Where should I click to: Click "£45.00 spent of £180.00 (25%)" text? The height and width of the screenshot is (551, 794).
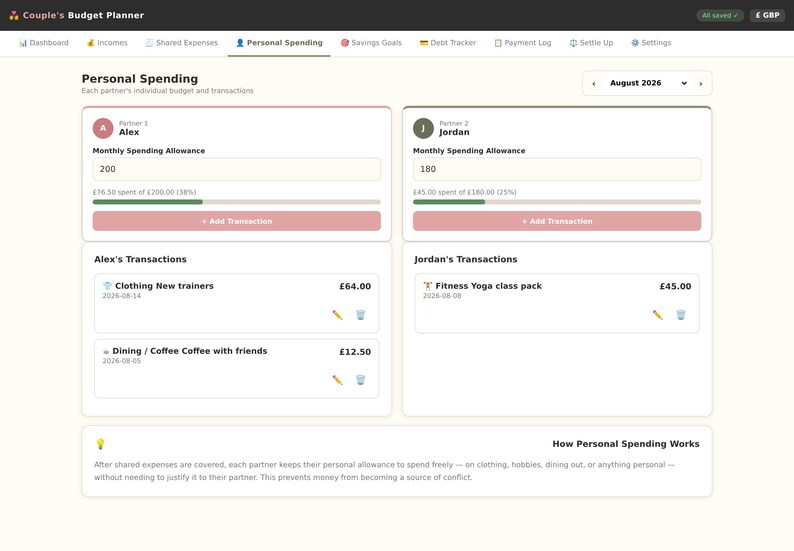[465, 192]
